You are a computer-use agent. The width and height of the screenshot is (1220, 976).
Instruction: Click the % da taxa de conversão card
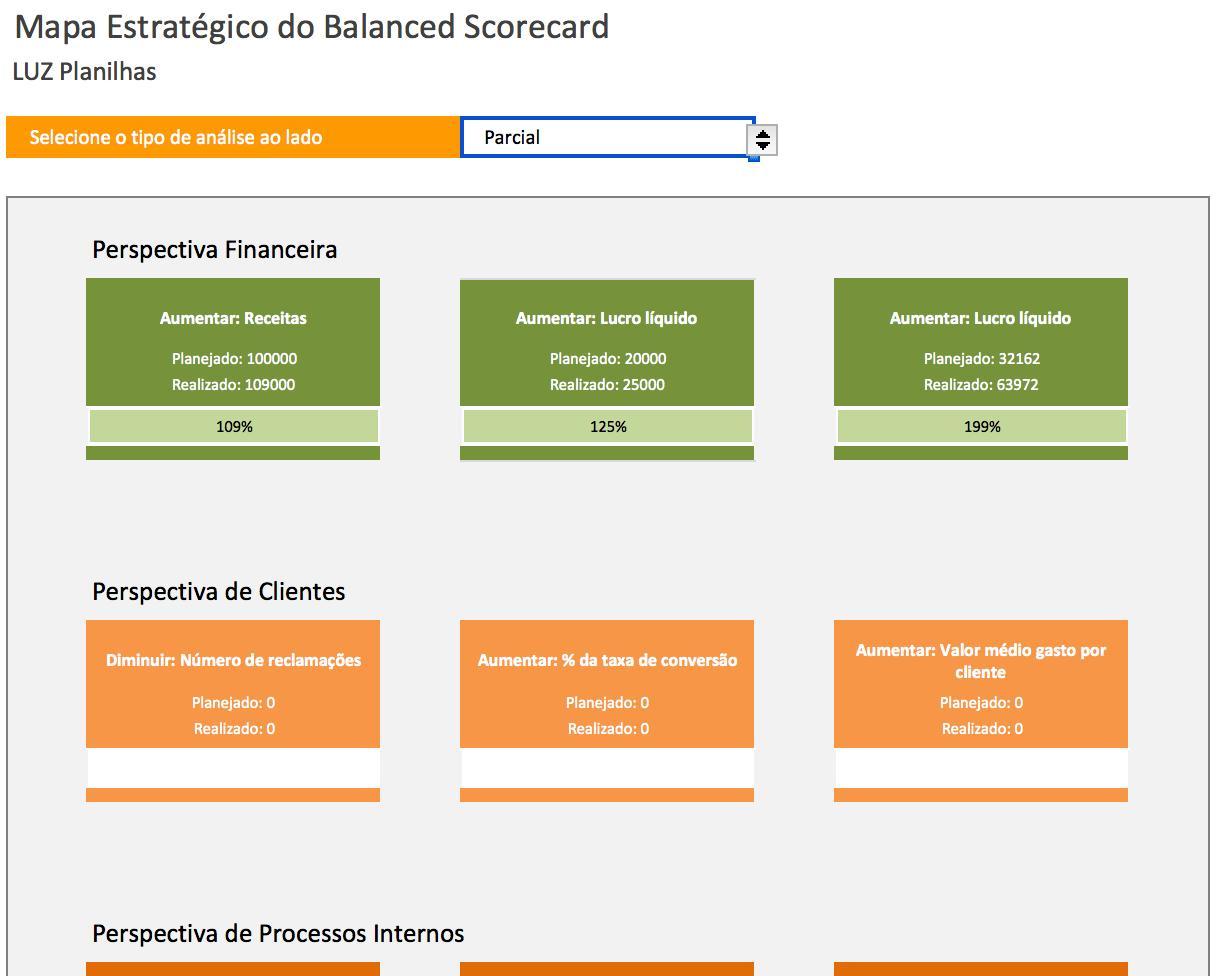[x=607, y=684]
